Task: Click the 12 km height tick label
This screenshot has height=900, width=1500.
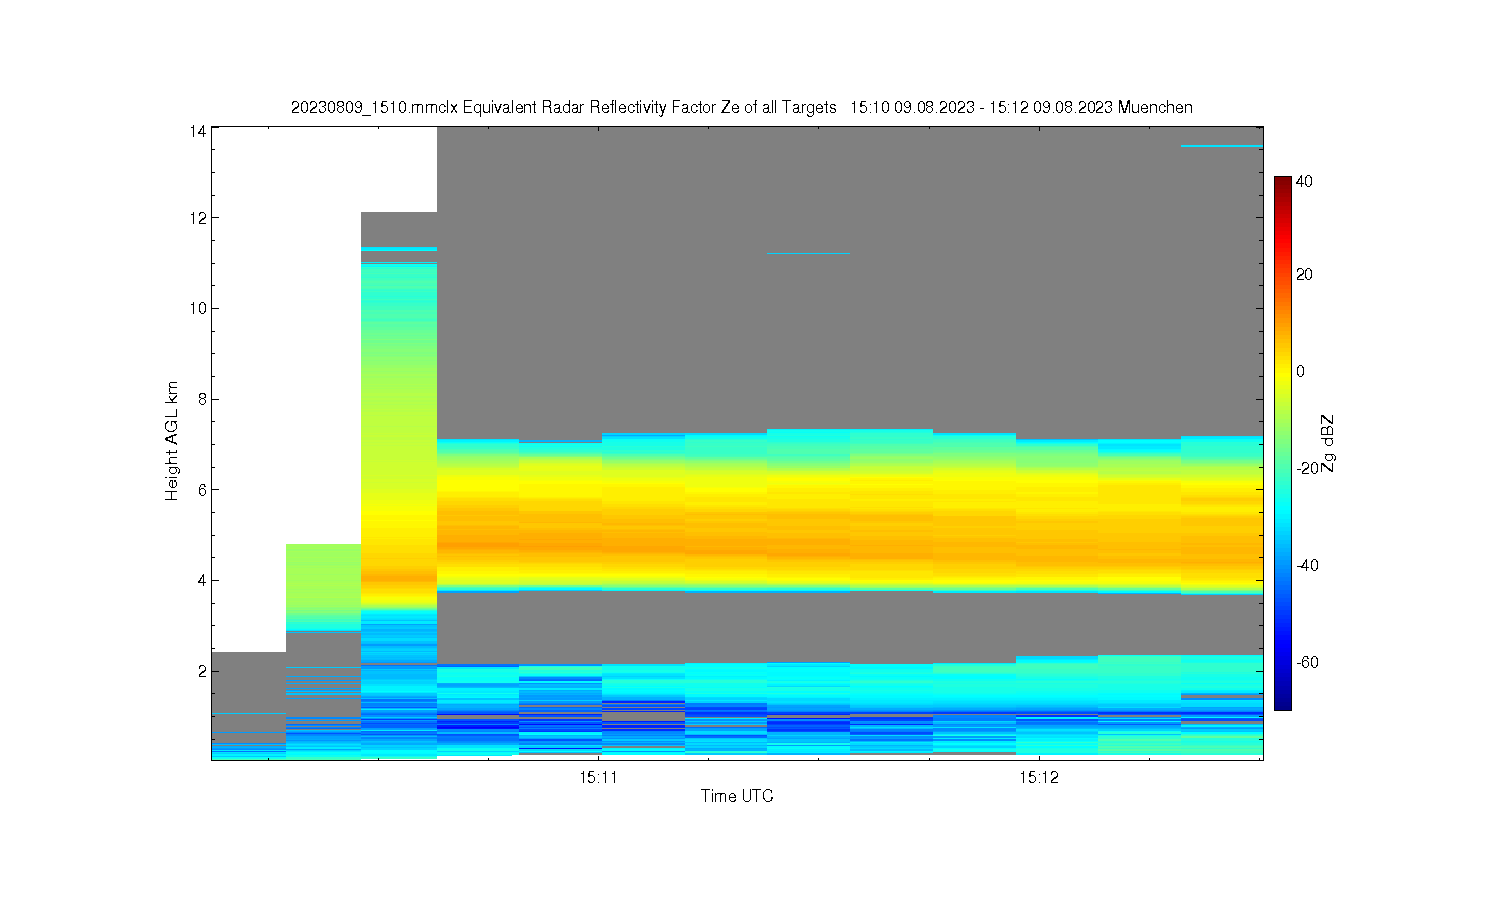Action: click(198, 218)
